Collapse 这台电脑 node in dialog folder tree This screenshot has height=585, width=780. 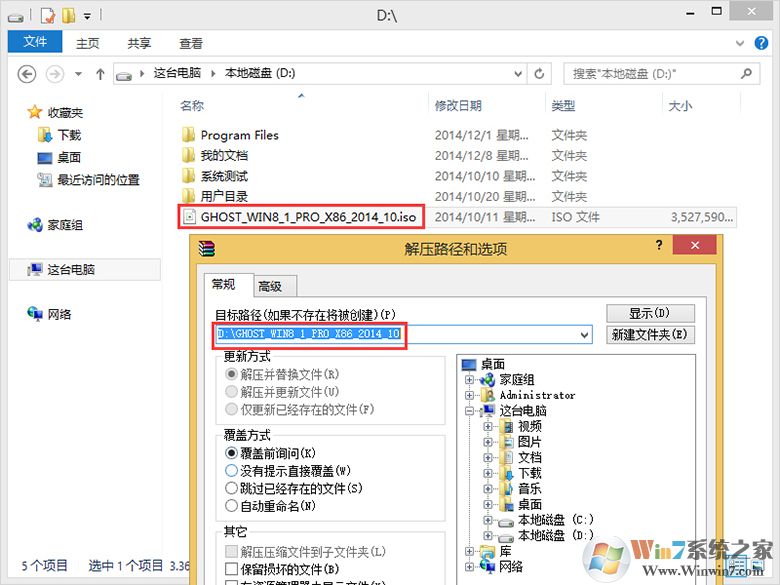(x=469, y=411)
